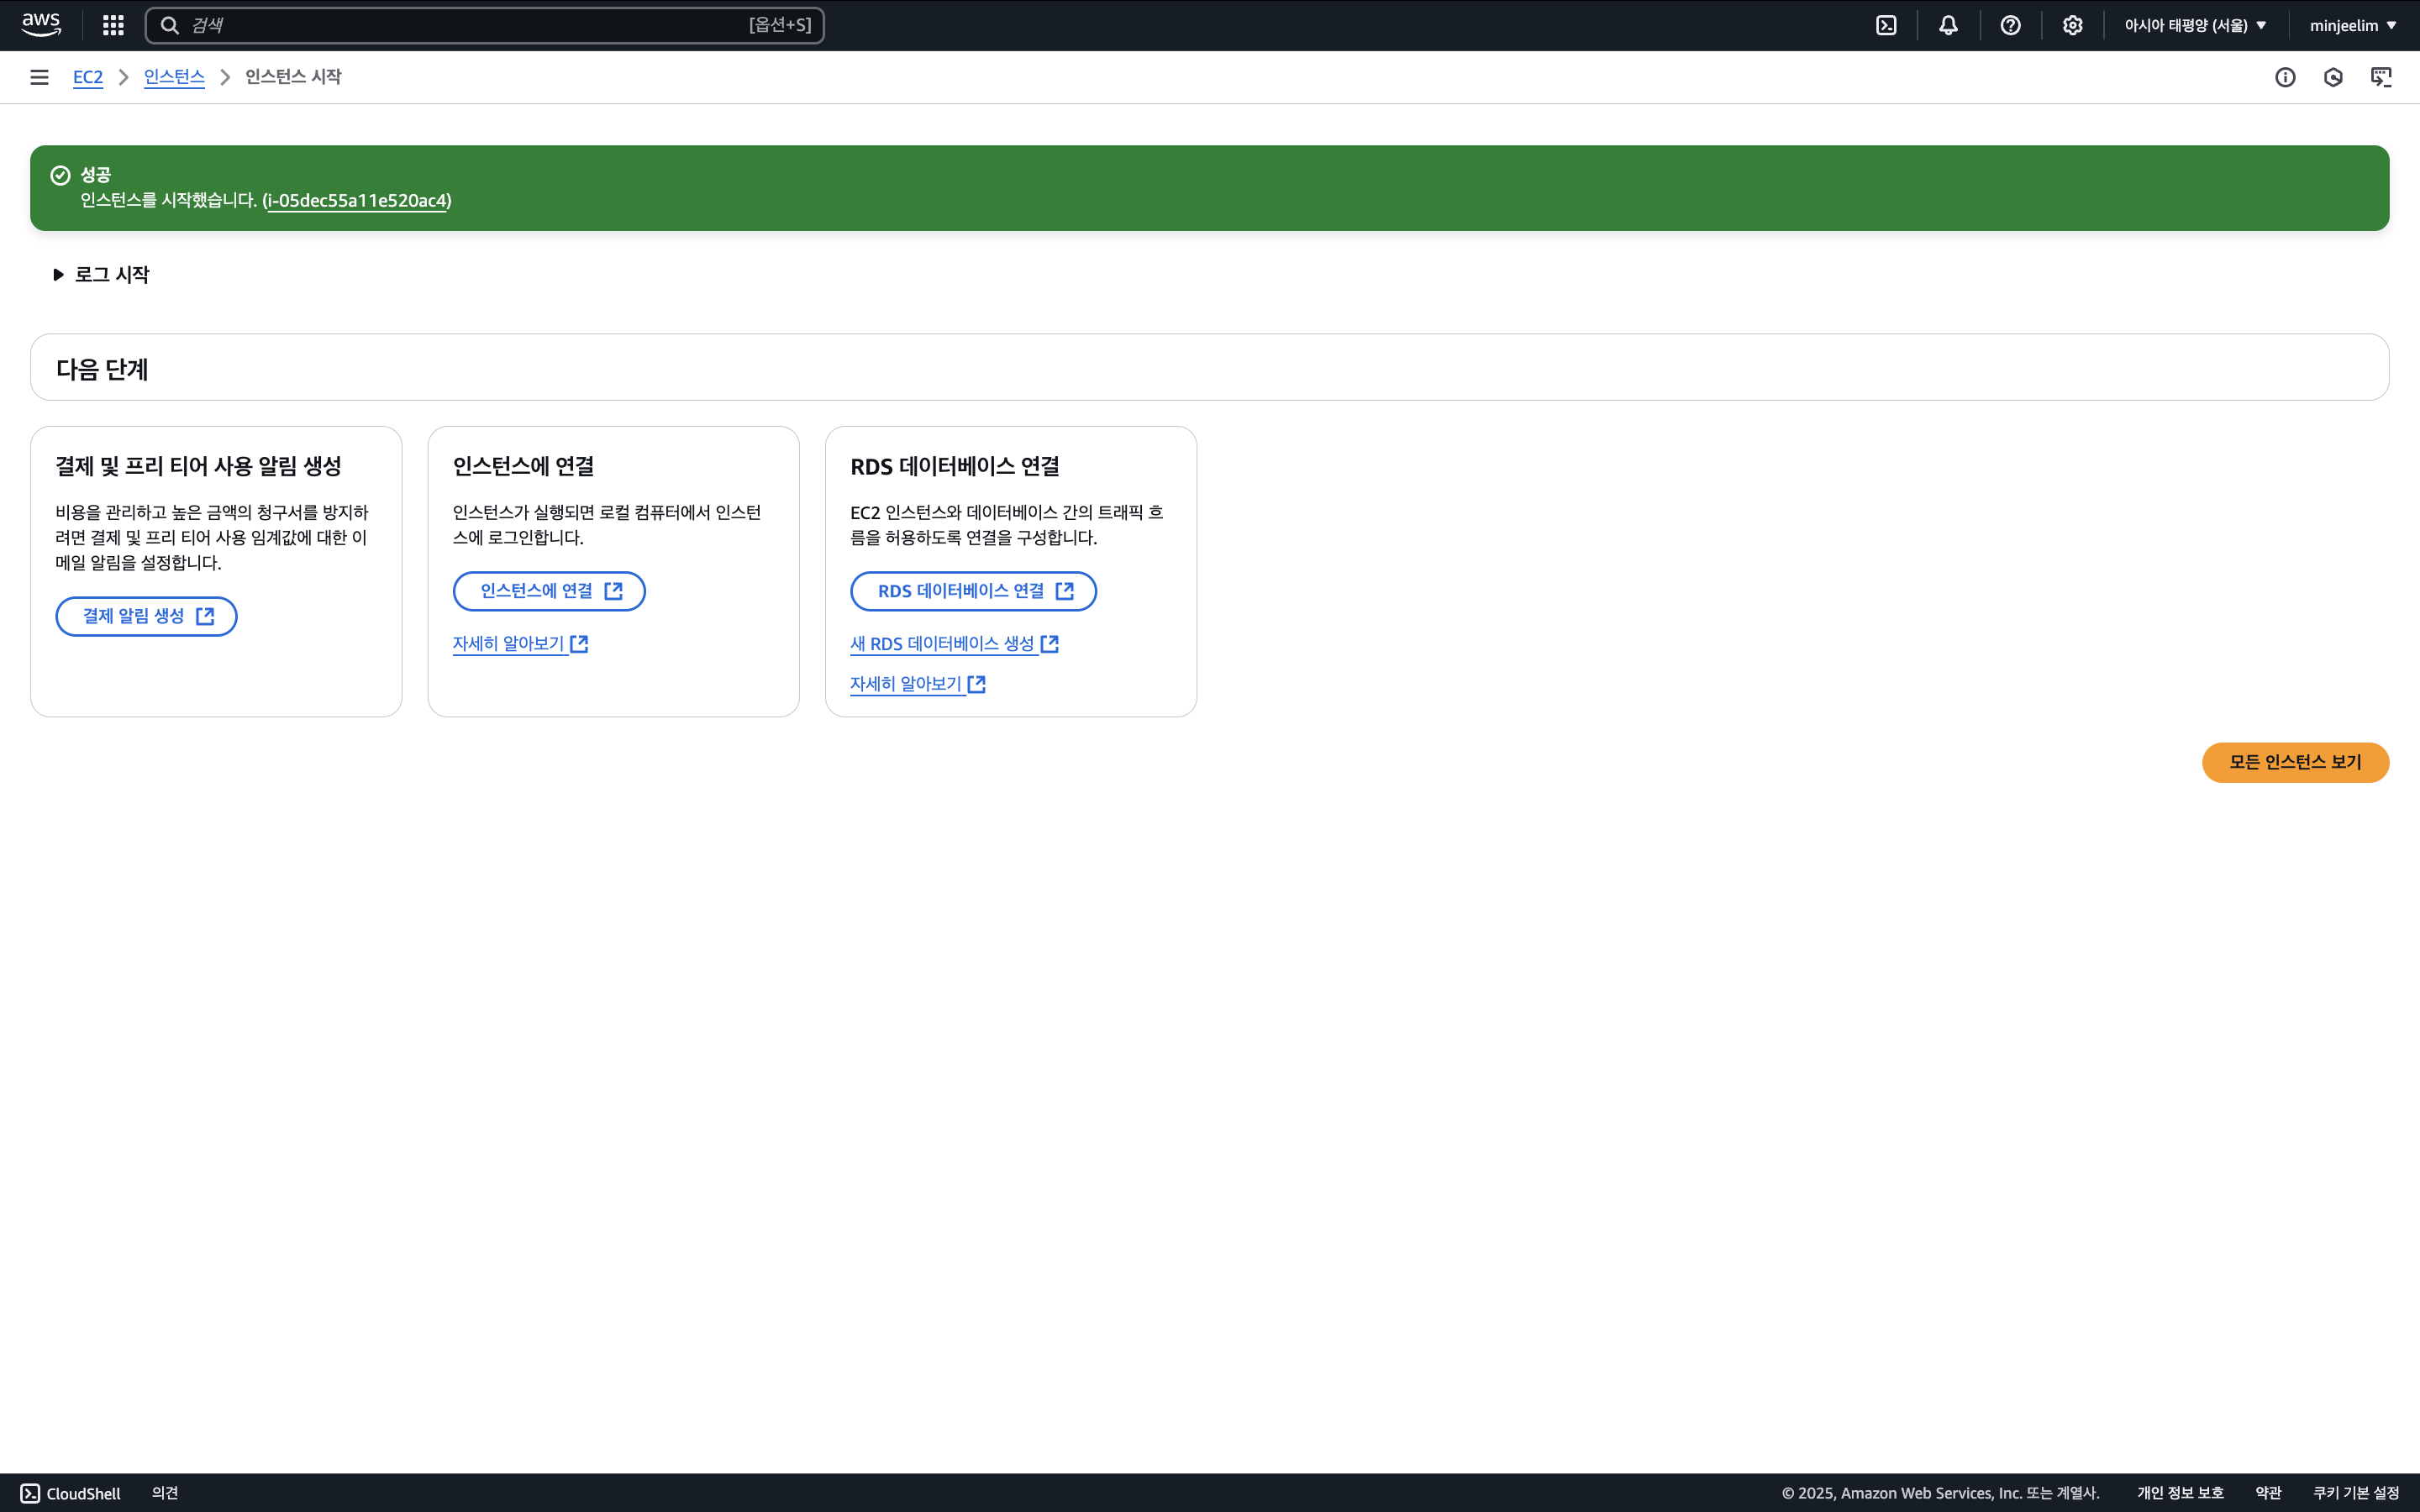Open the 아시아 태평양 (서울) region dropdown

tap(2195, 25)
